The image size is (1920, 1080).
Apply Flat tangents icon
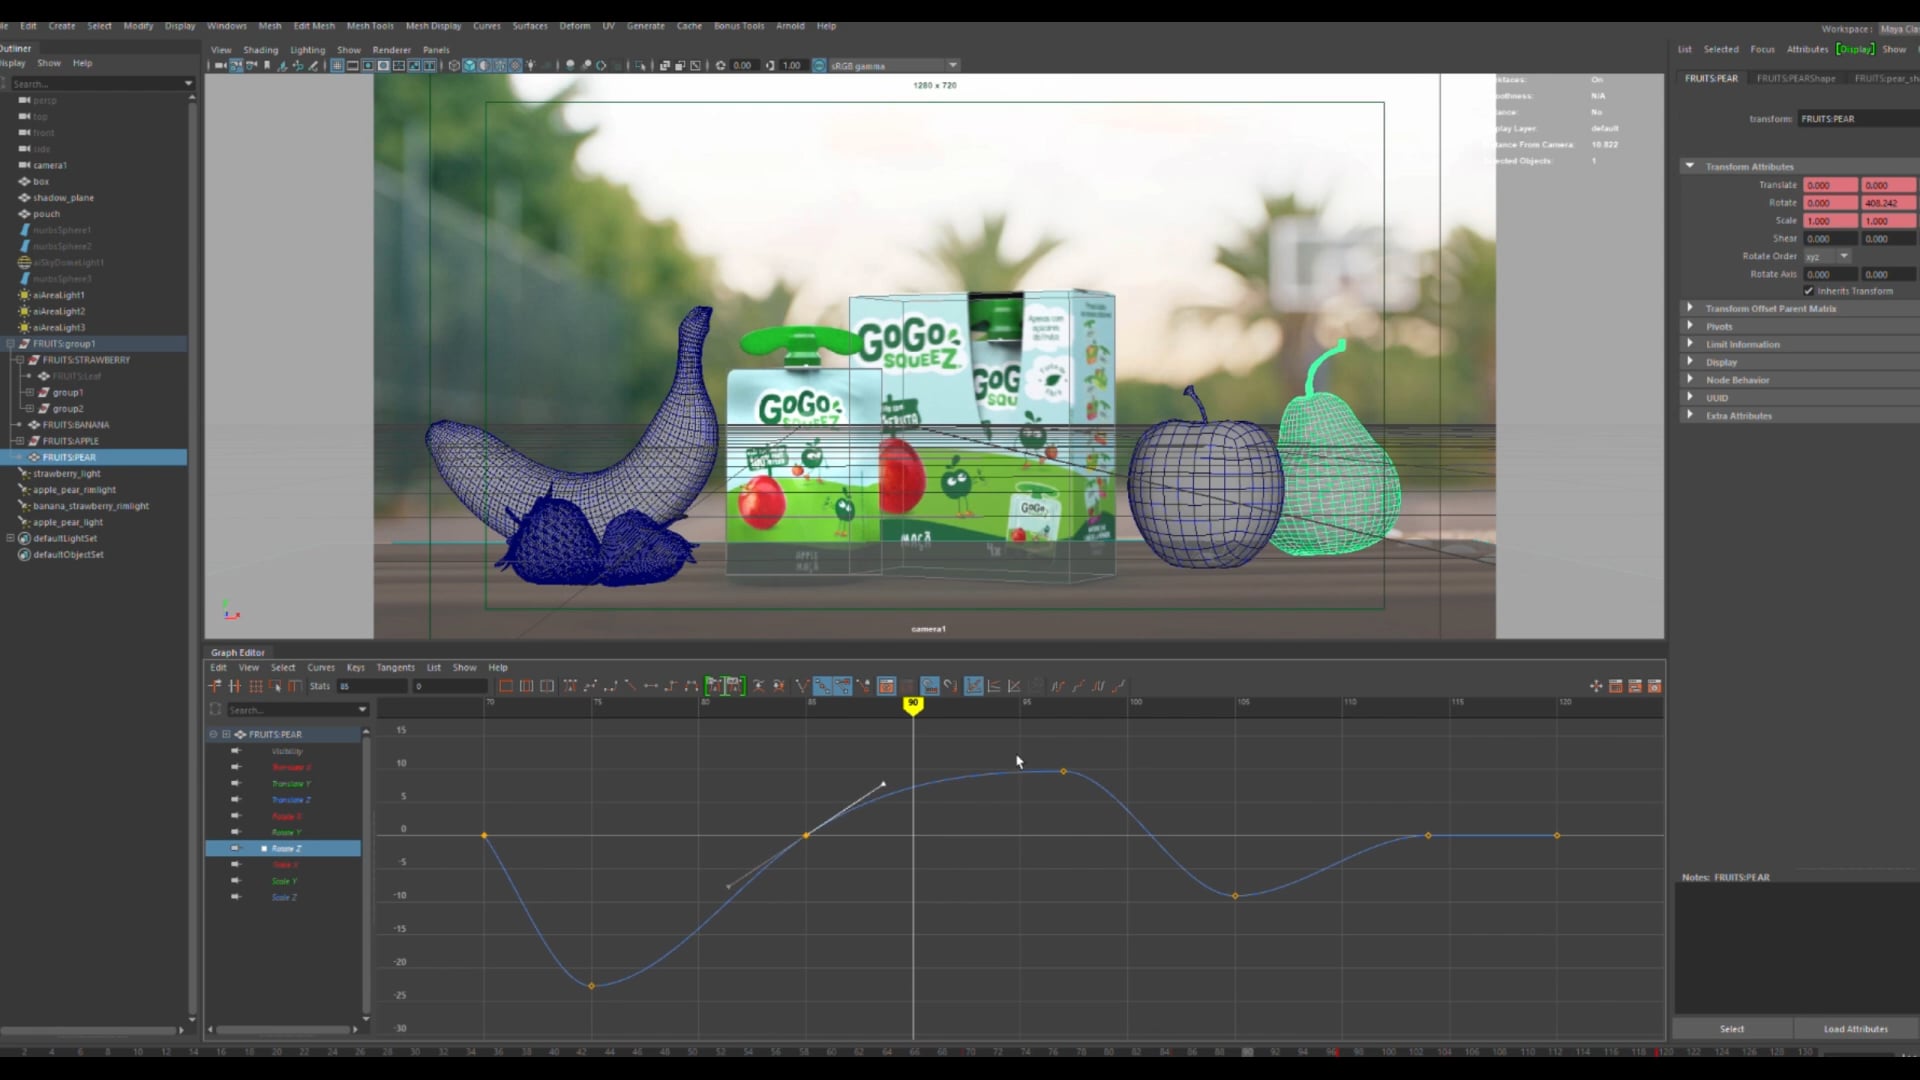(x=650, y=686)
